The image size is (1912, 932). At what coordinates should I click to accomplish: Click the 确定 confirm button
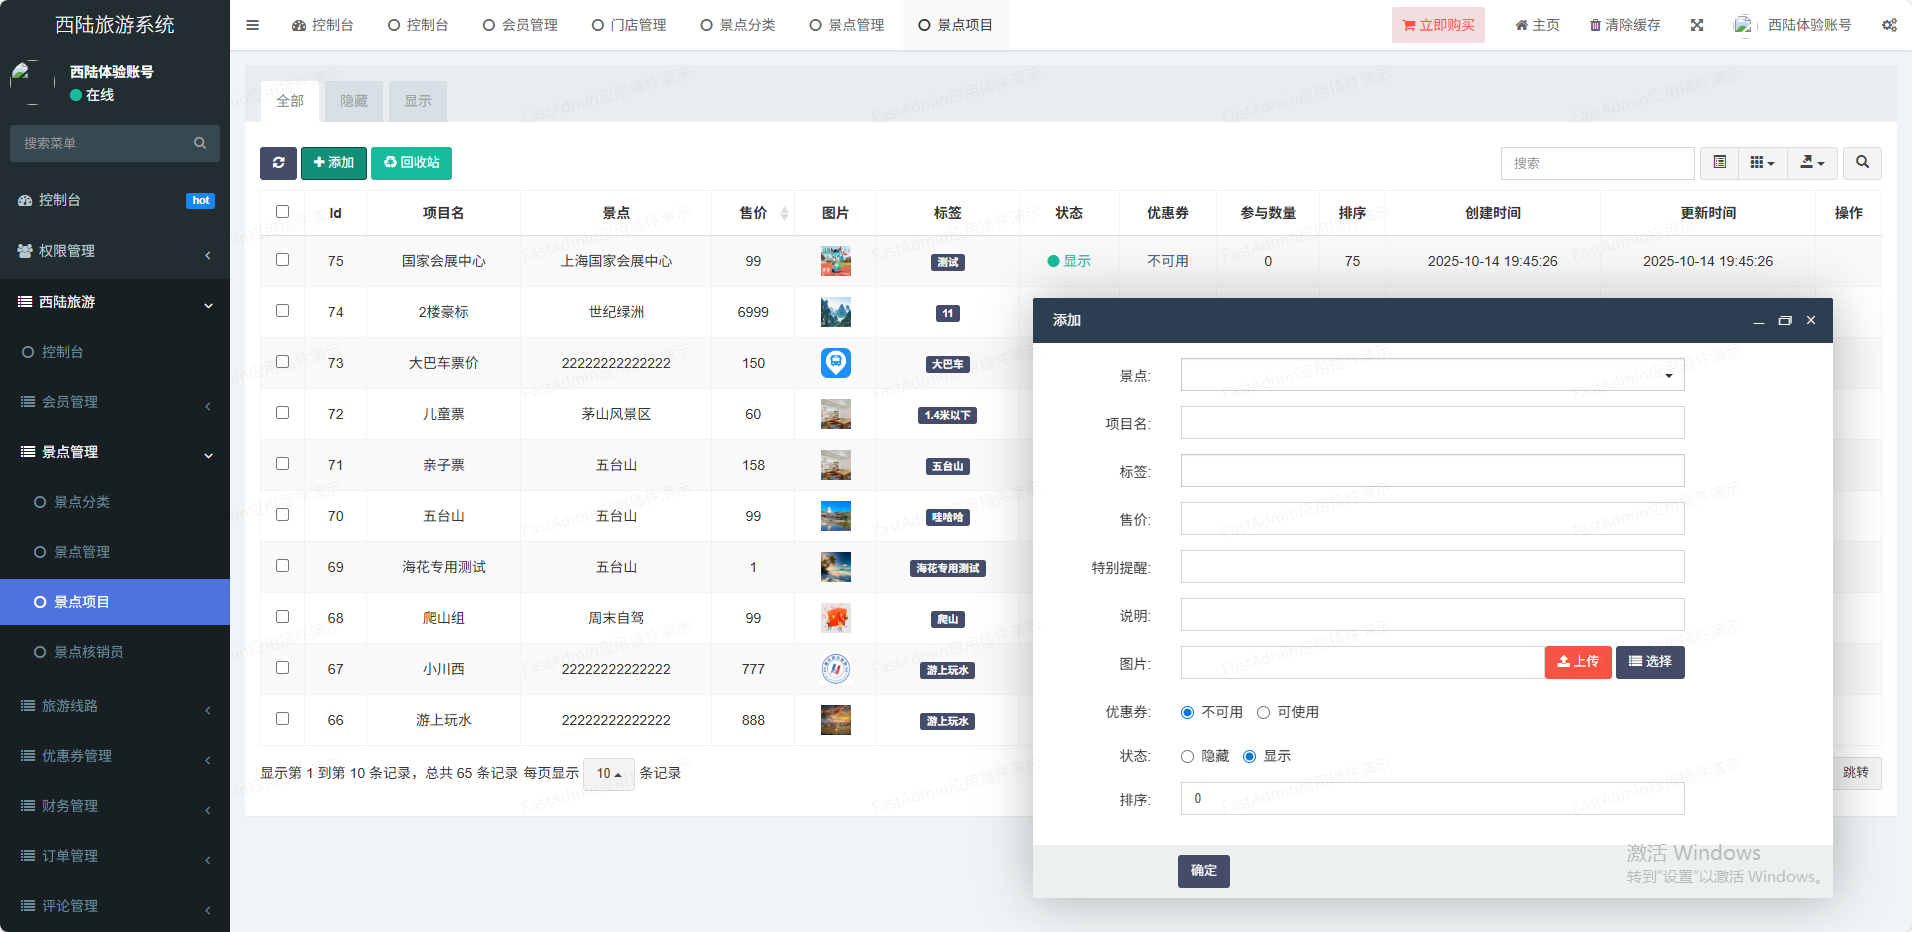coord(1203,871)
